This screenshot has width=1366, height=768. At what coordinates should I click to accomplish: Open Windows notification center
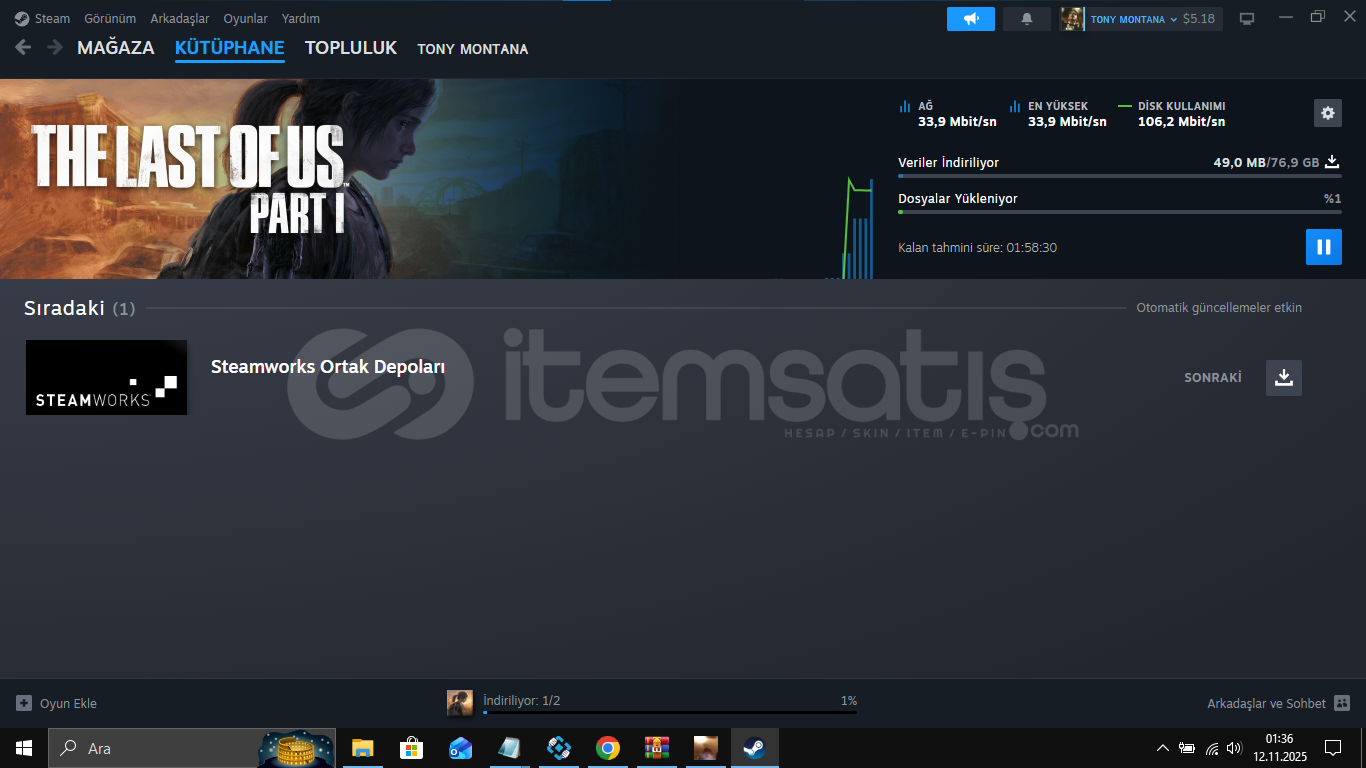coord(1332,748)
